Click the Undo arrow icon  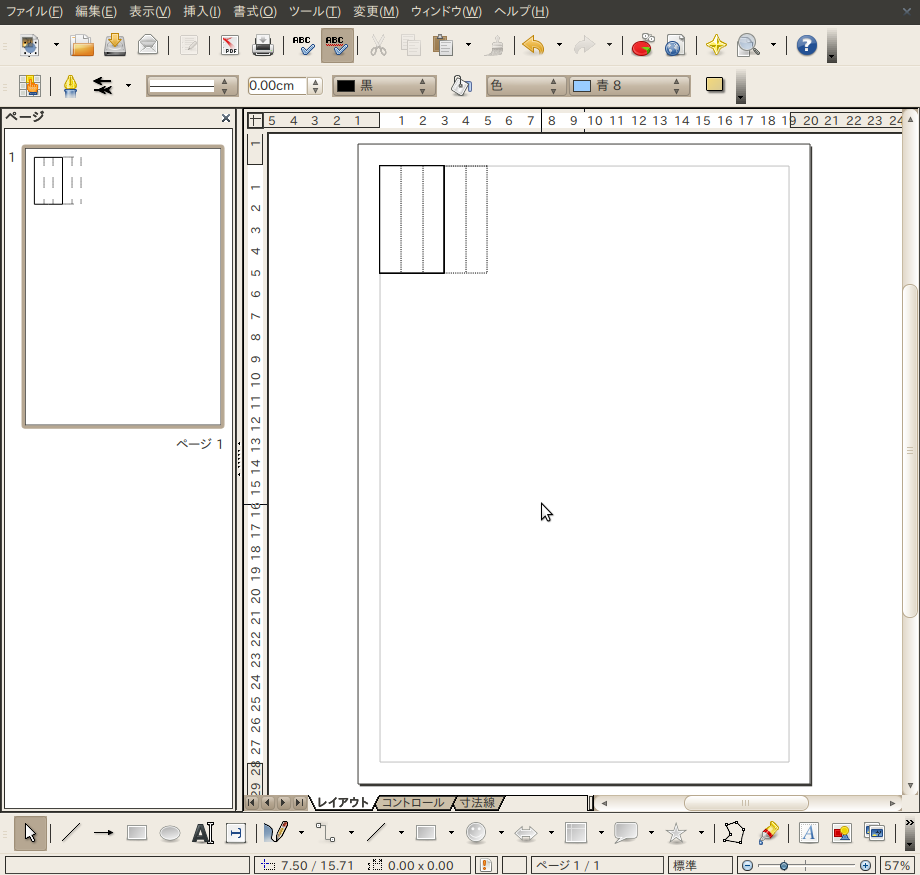click(533, 45)
